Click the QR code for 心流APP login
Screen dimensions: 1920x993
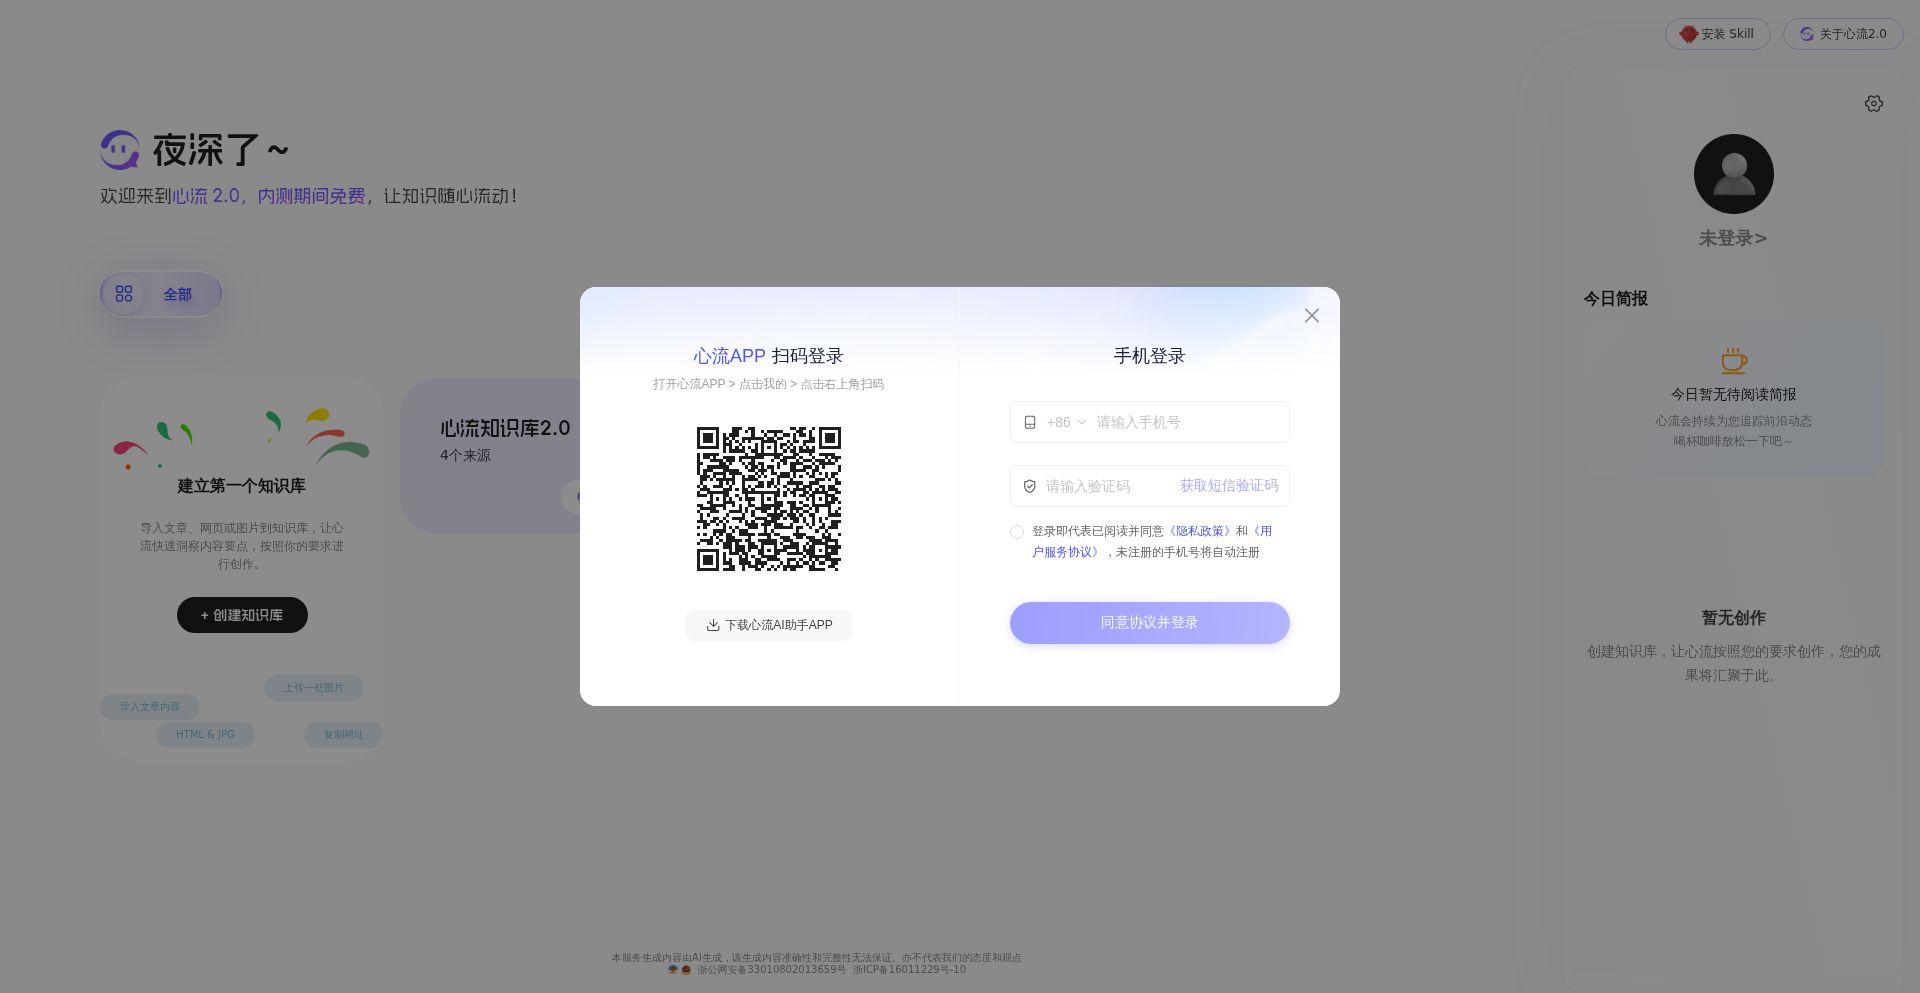[x=768, y=499]
